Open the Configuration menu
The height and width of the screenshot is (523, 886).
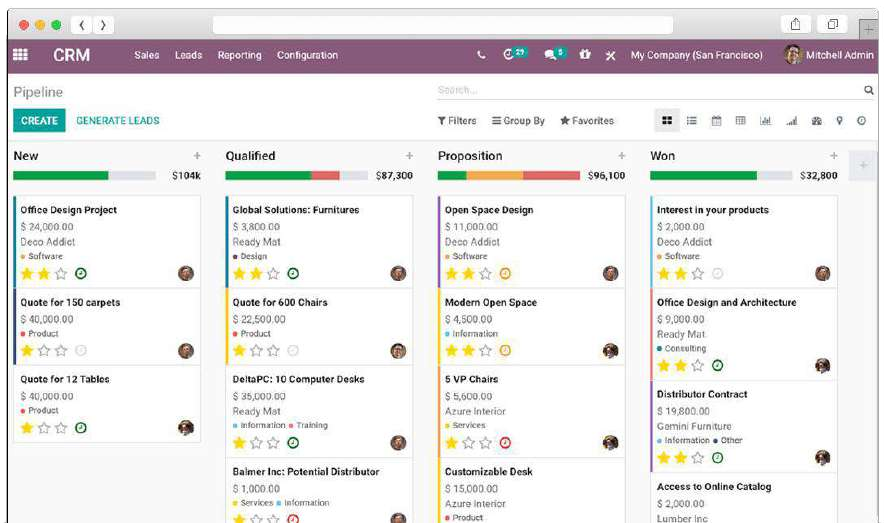307,55
